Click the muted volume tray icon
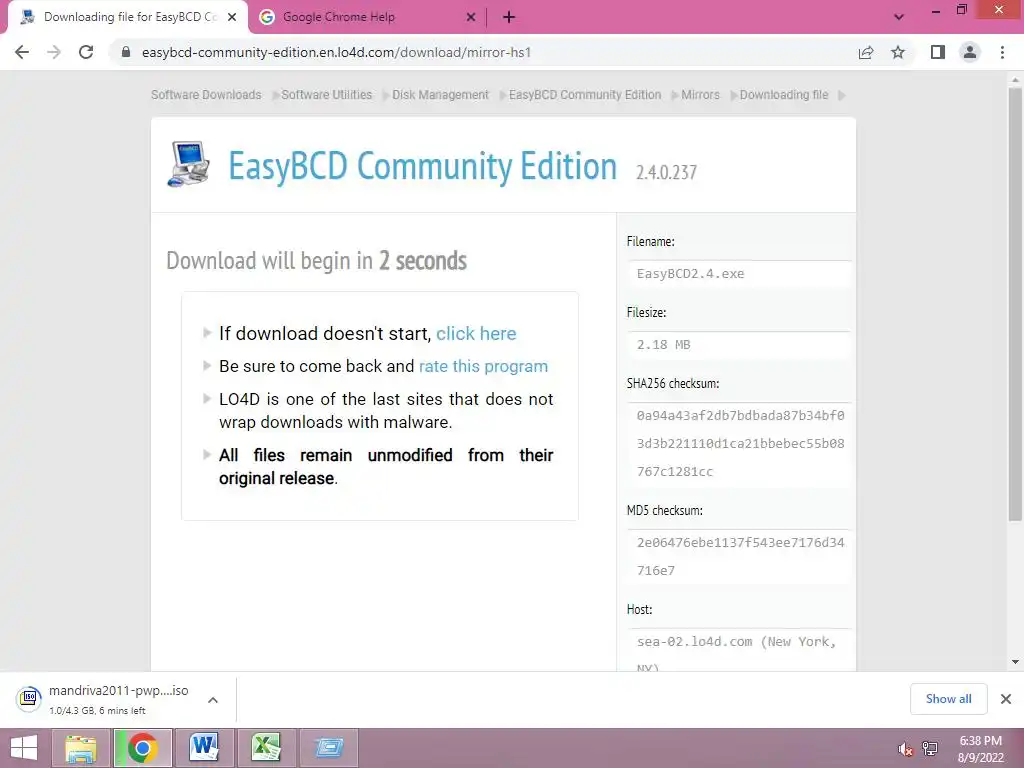The height and width of the screenshot is (768, 1024). (905, 749)
